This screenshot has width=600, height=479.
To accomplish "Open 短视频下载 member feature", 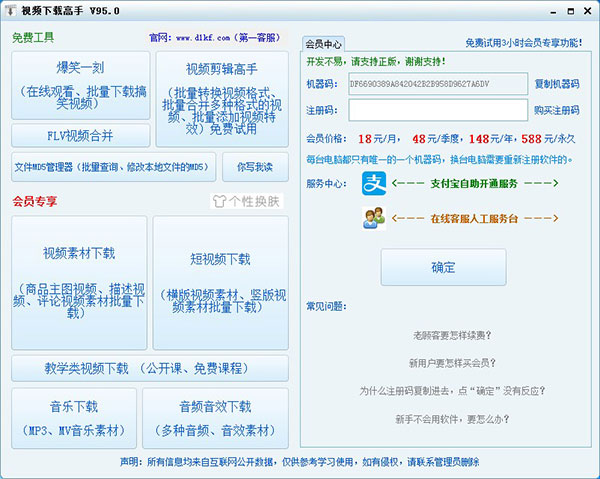I will pos(221,283).
